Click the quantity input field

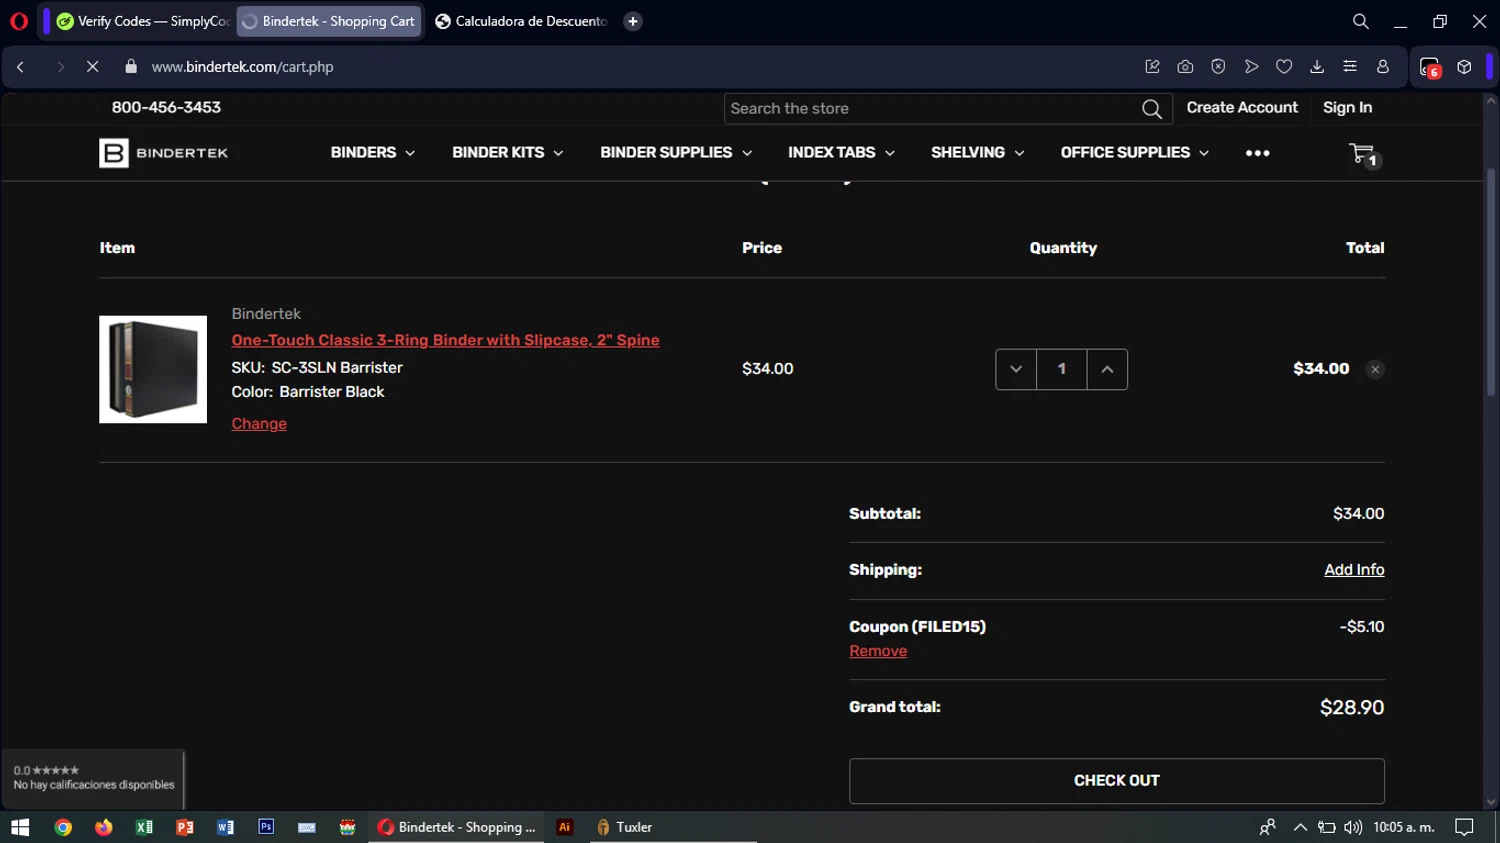click(1061, 369)
